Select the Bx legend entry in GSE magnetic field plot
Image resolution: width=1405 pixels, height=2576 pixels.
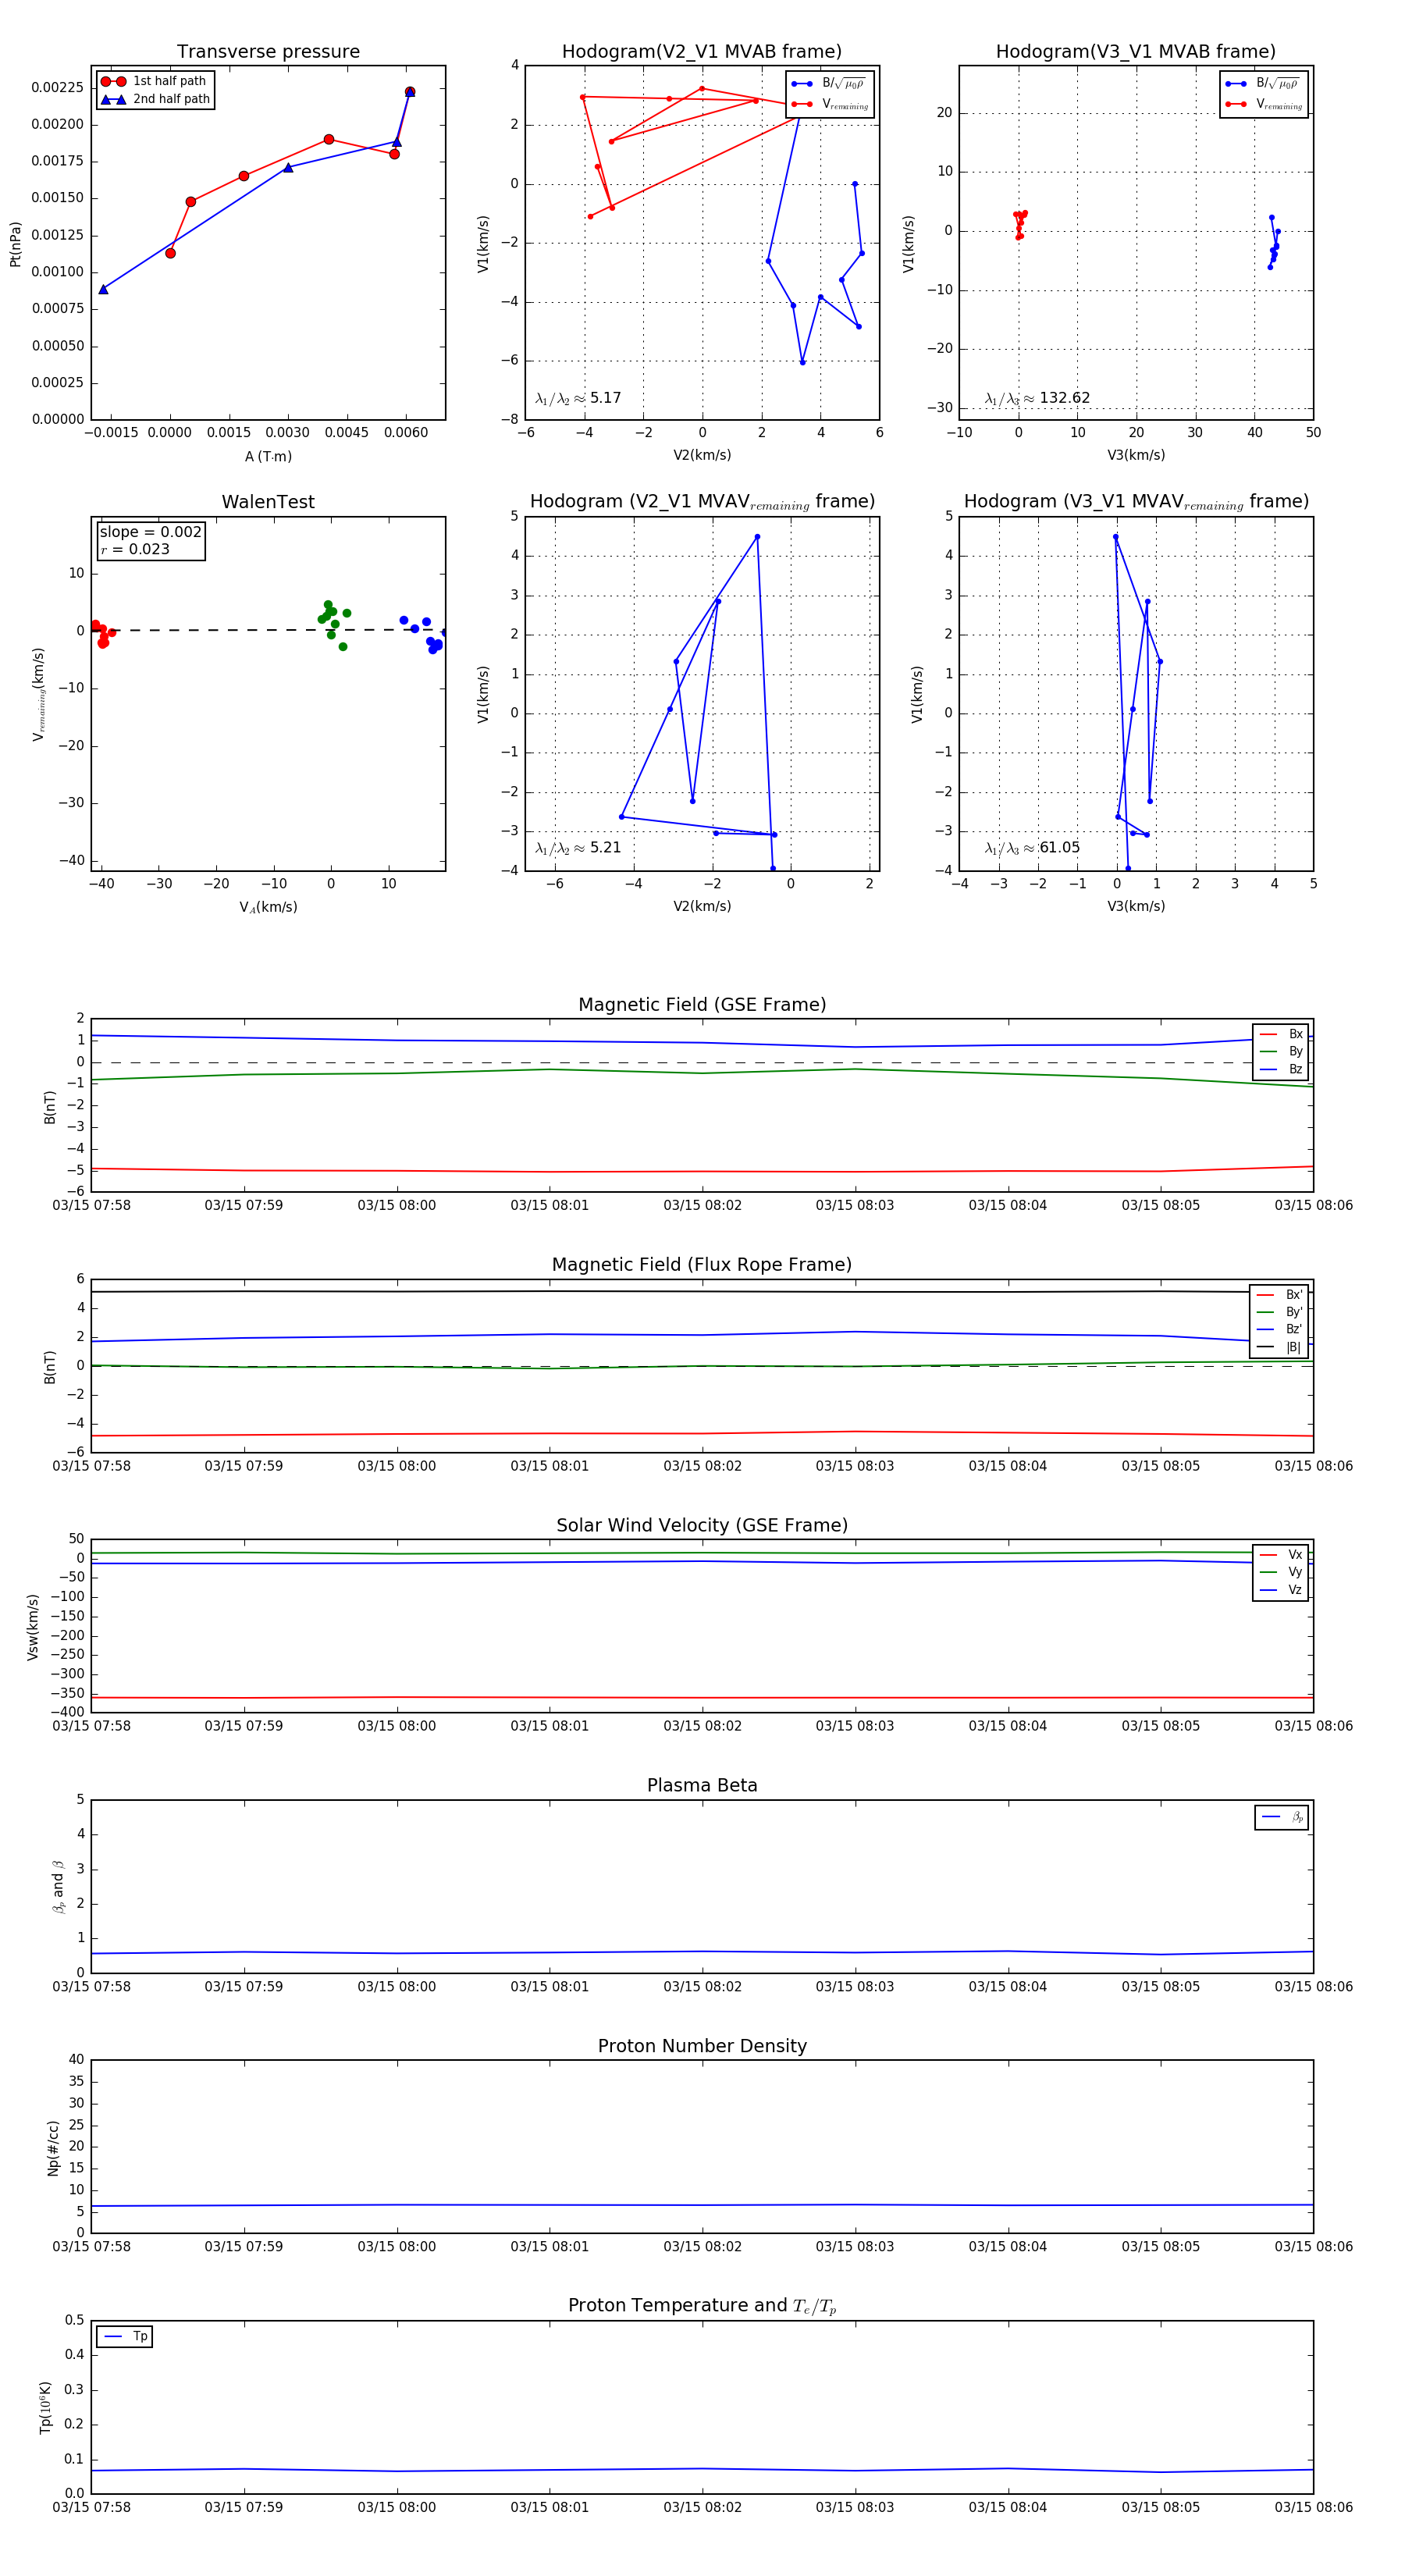pos(1281,1034)
